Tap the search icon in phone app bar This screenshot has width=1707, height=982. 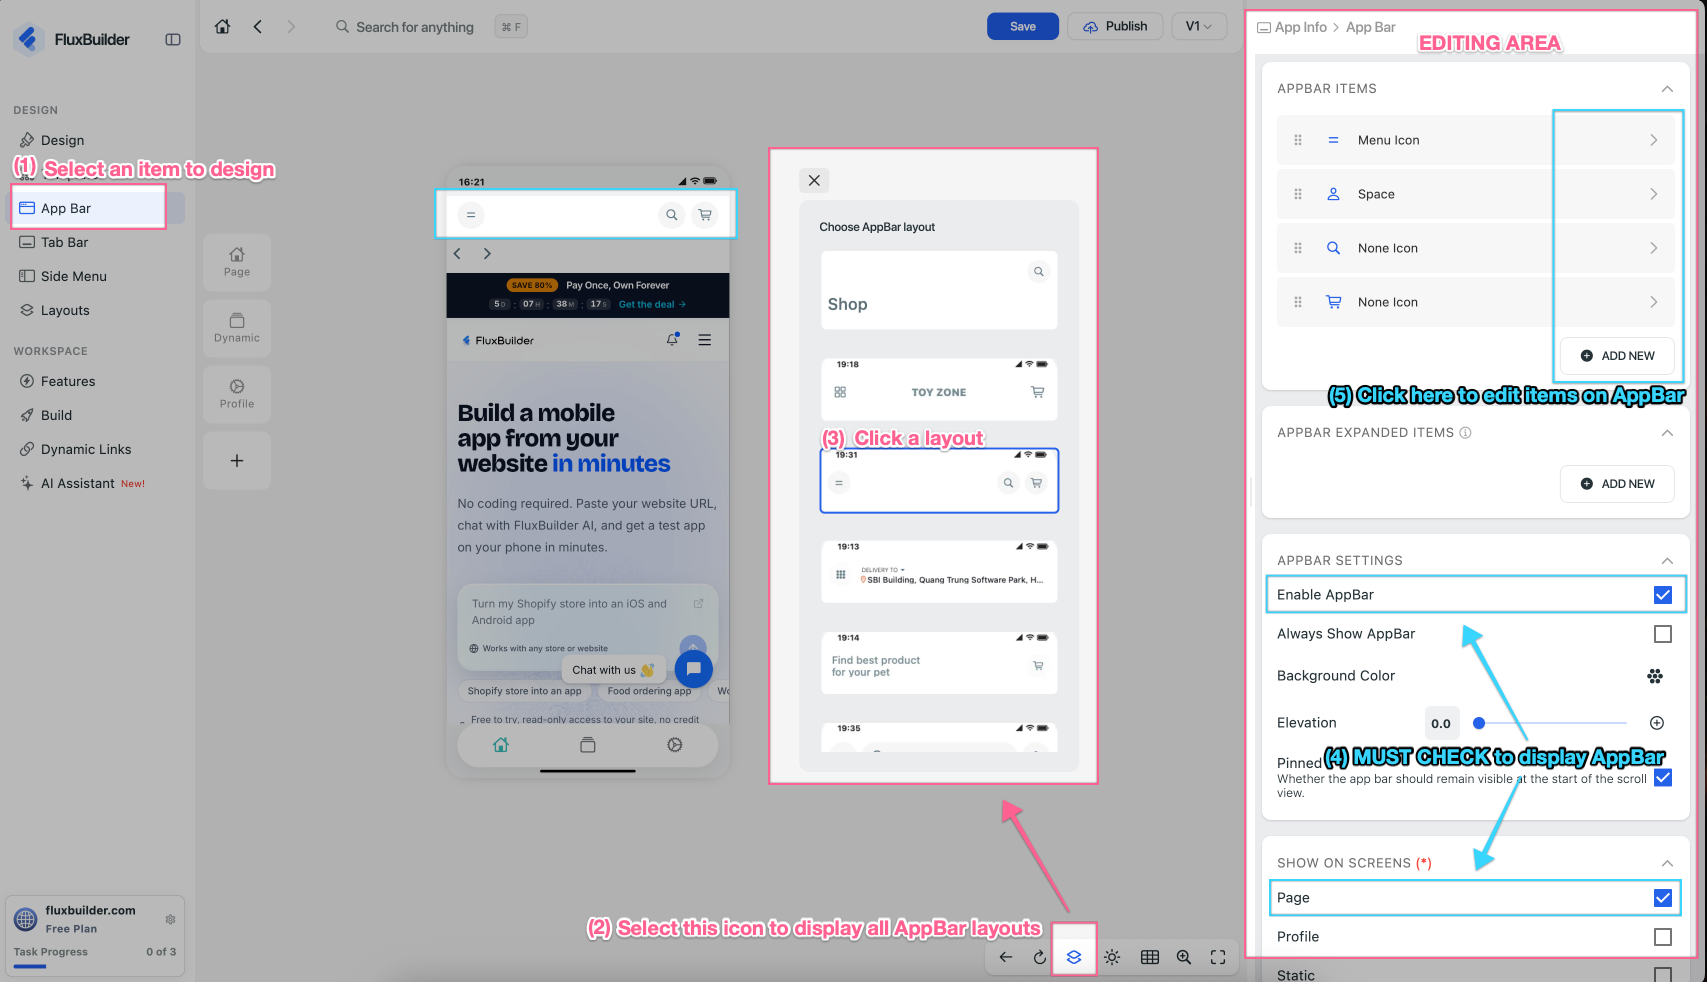point(672,215)
